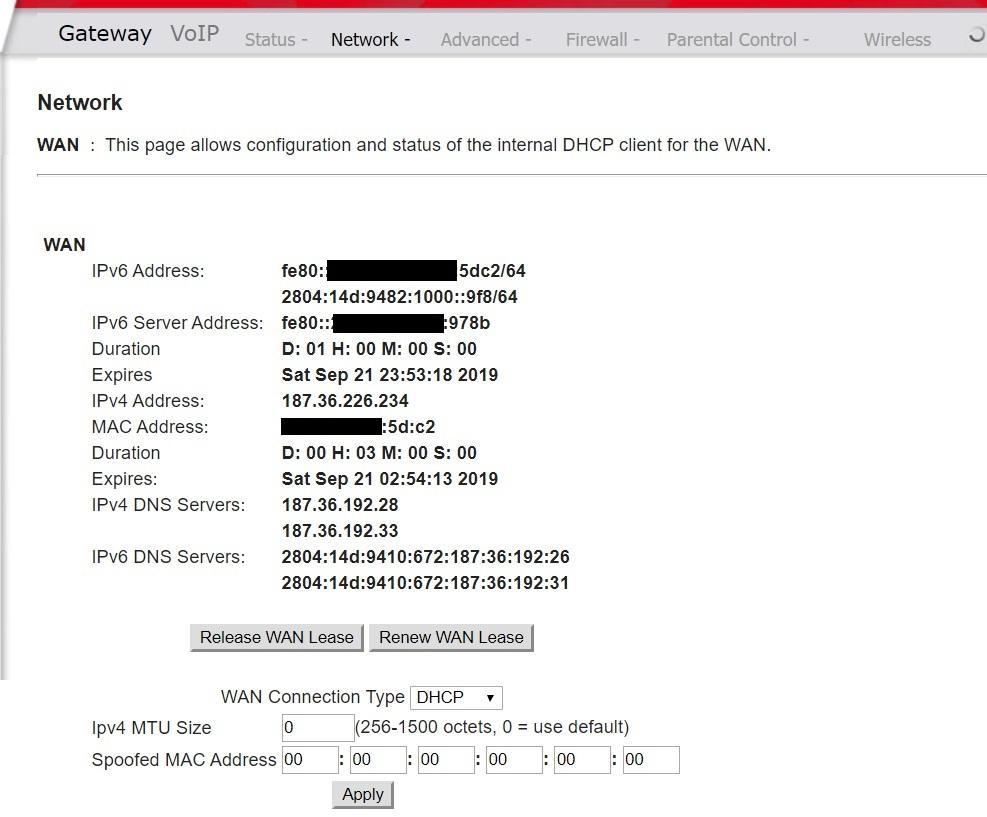Click Apply to save WAN settings
The width and height of the screenshot is (987, 817).
click(x=363, y=794)
